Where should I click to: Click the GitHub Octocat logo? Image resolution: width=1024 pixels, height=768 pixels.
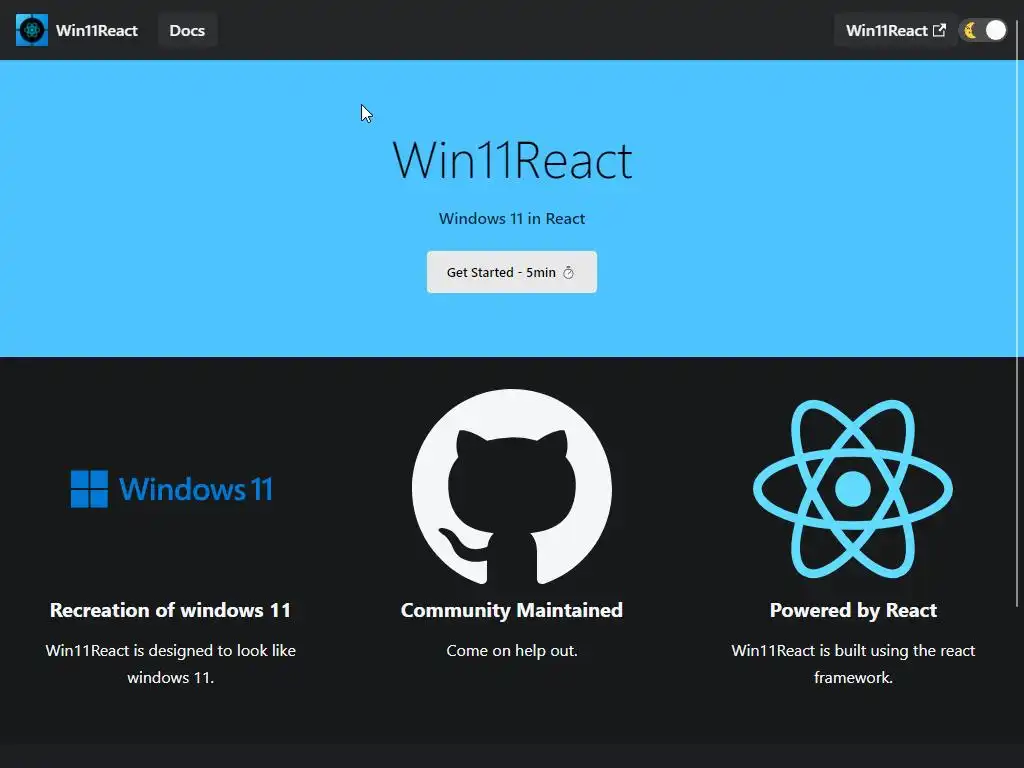point(512,487)
